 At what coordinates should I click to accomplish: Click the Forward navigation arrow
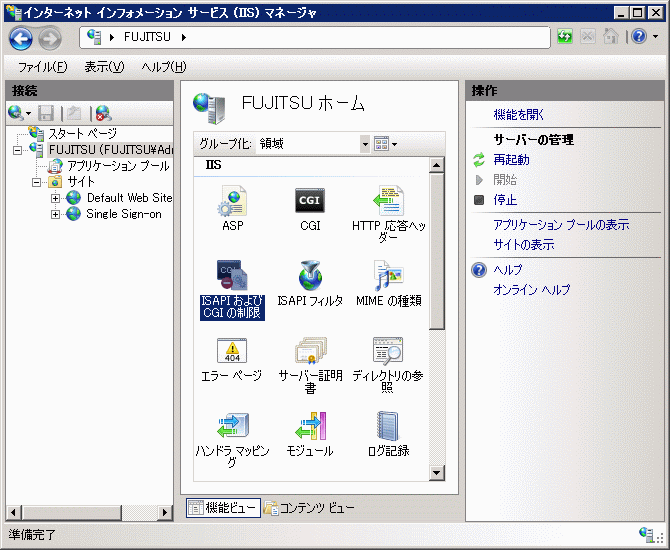click(x=50, y=38)
